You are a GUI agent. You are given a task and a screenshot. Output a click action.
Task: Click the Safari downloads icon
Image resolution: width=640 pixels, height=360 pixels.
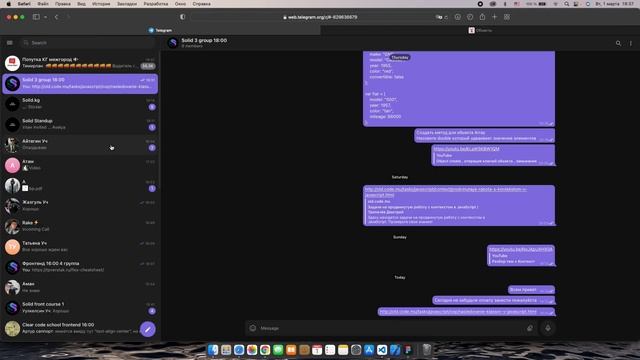(458, 17)
